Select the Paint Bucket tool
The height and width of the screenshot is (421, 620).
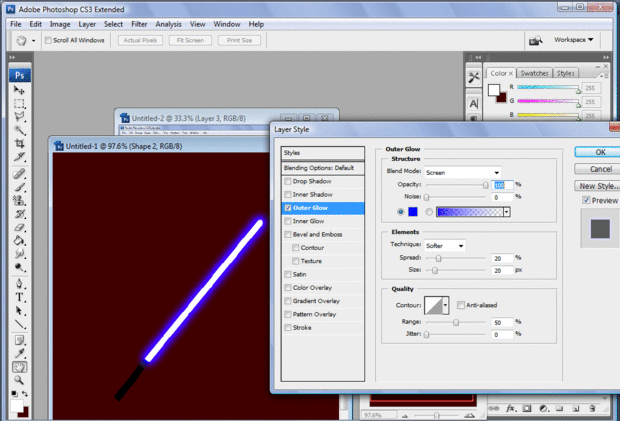[x=19, y=240]
